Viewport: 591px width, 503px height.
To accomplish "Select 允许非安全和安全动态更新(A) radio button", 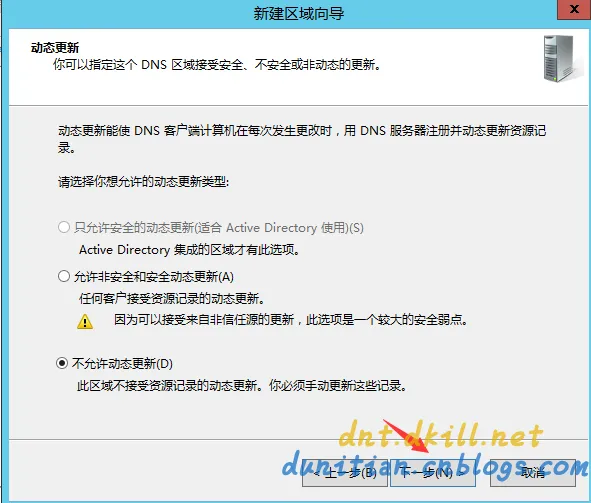I will tap(64, 276).
